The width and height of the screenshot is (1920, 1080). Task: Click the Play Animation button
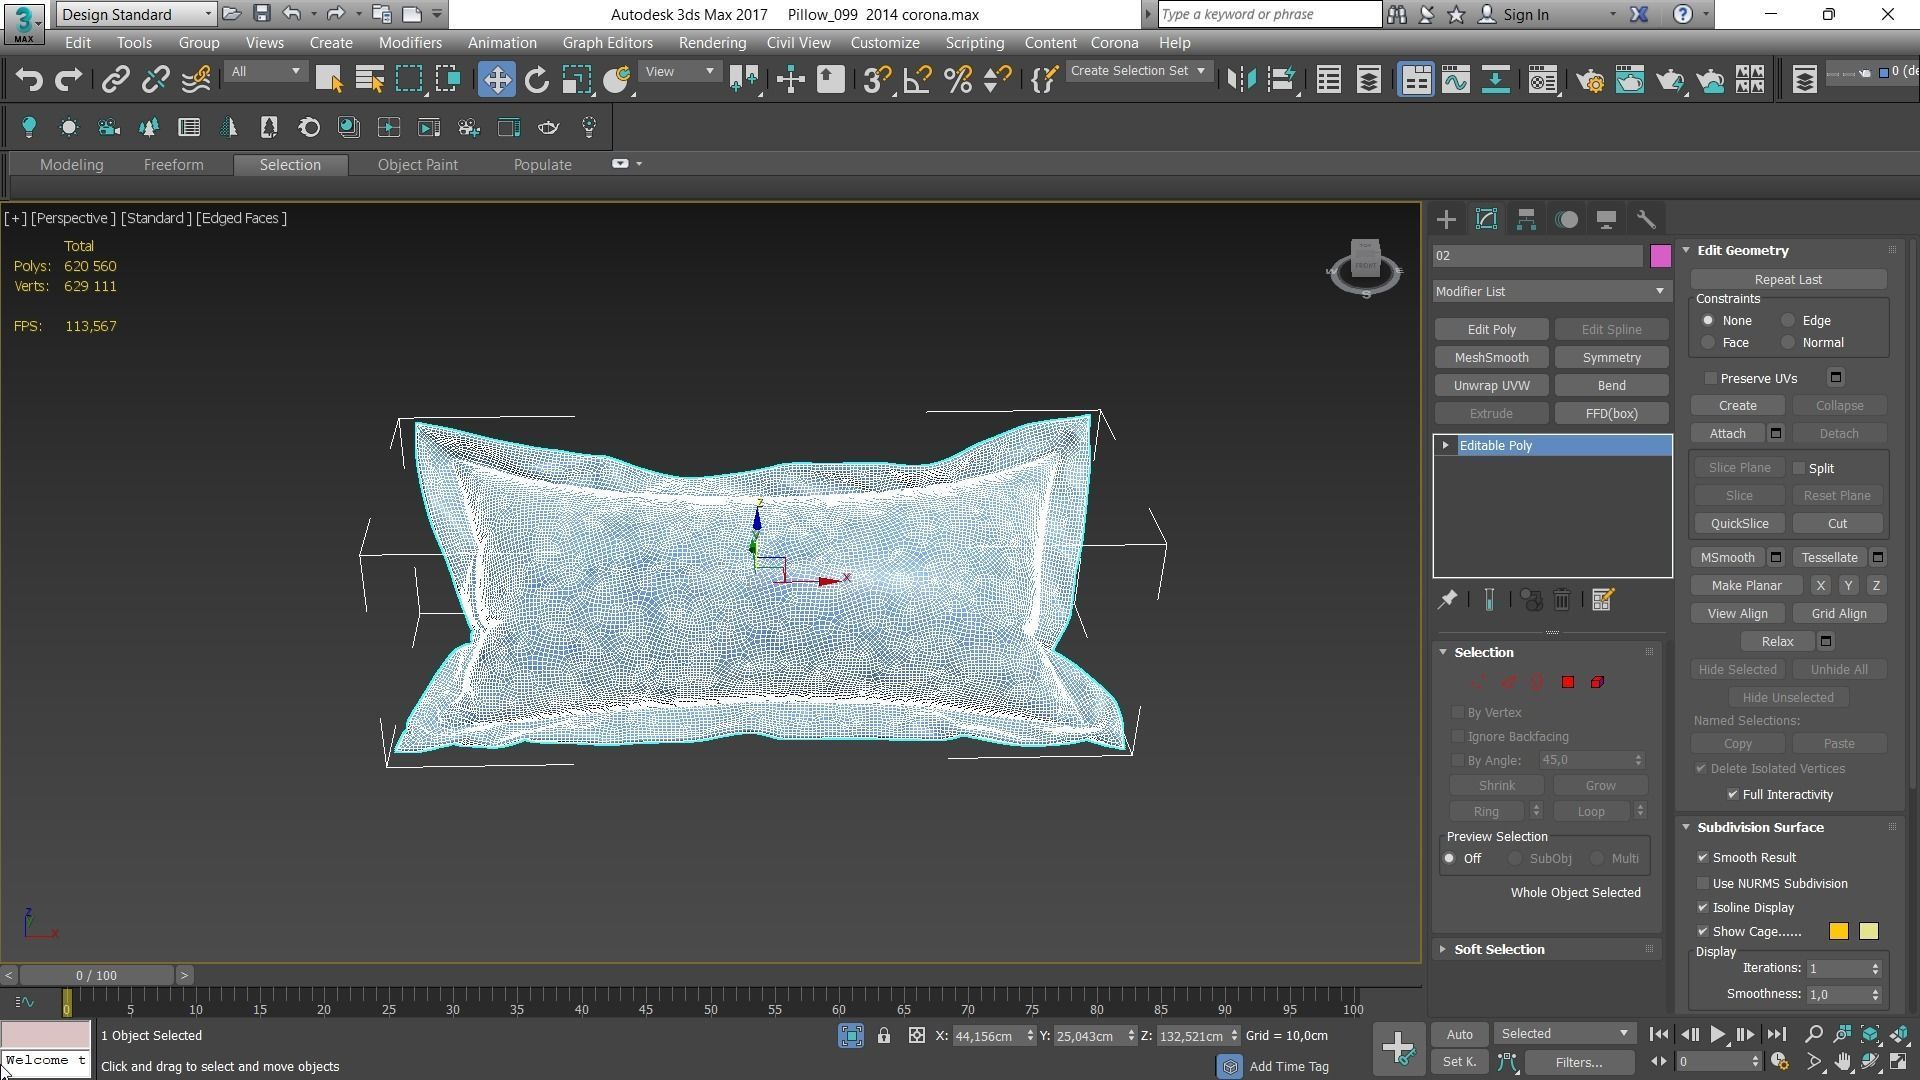pyautogui.click(x=1717, y=1035)
